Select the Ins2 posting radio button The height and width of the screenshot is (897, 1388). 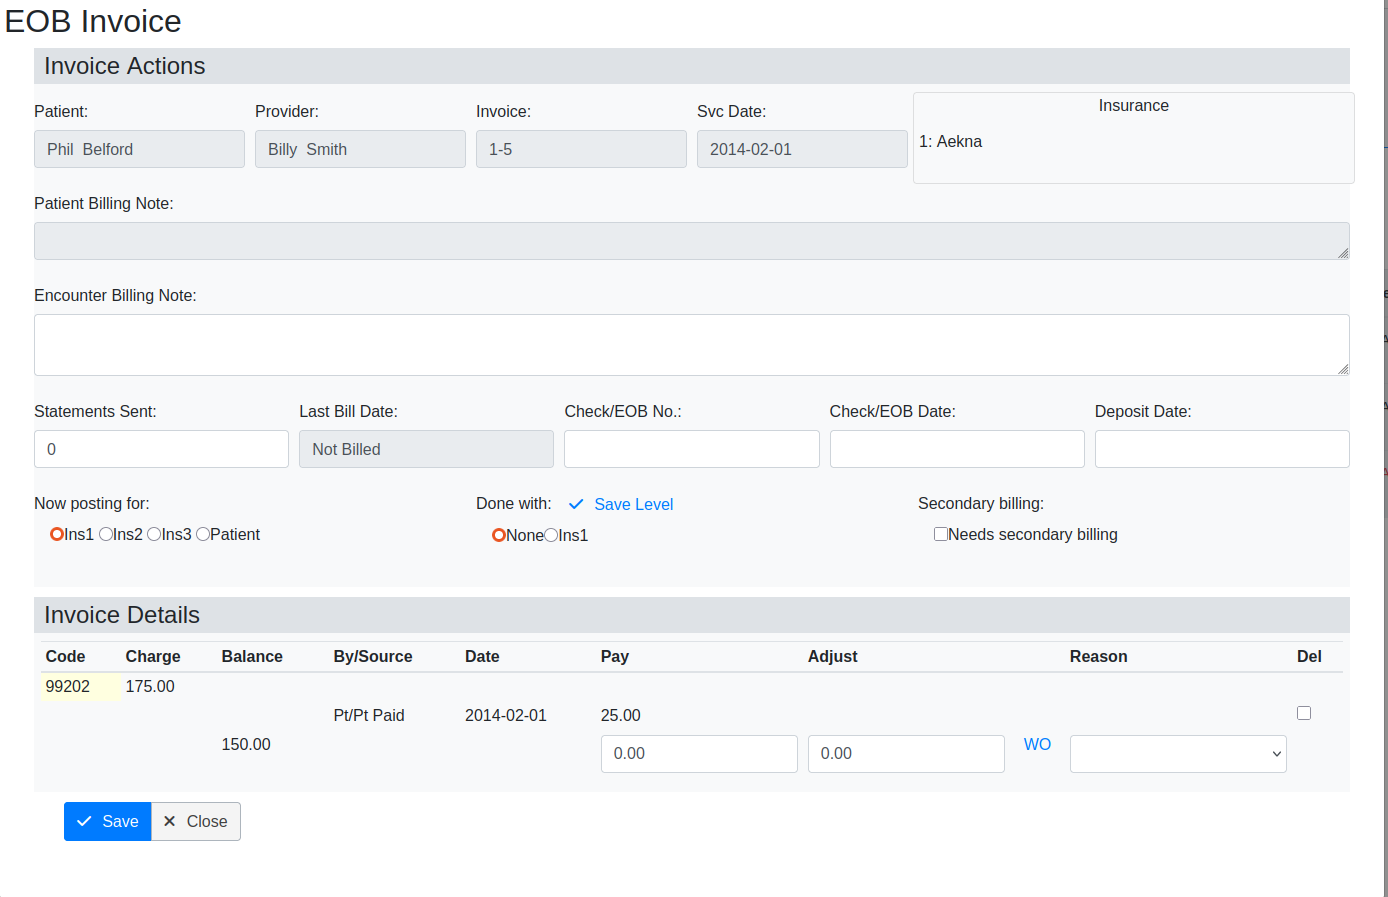[106, 534]
